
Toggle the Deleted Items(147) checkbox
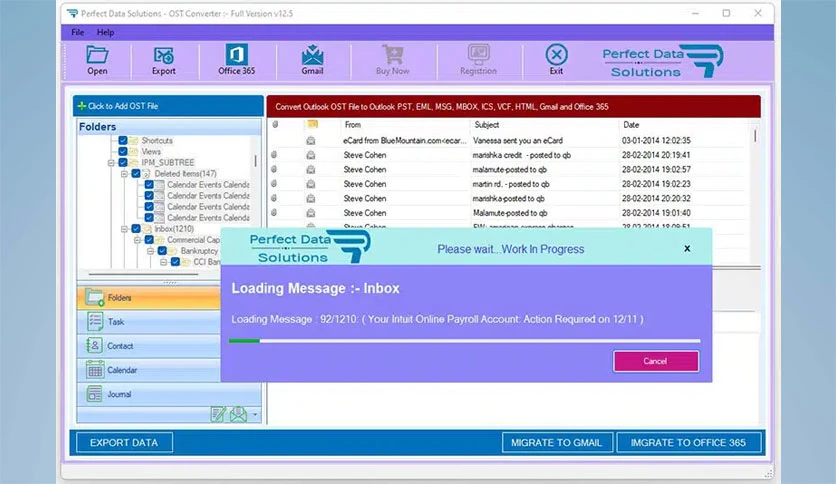136,173
